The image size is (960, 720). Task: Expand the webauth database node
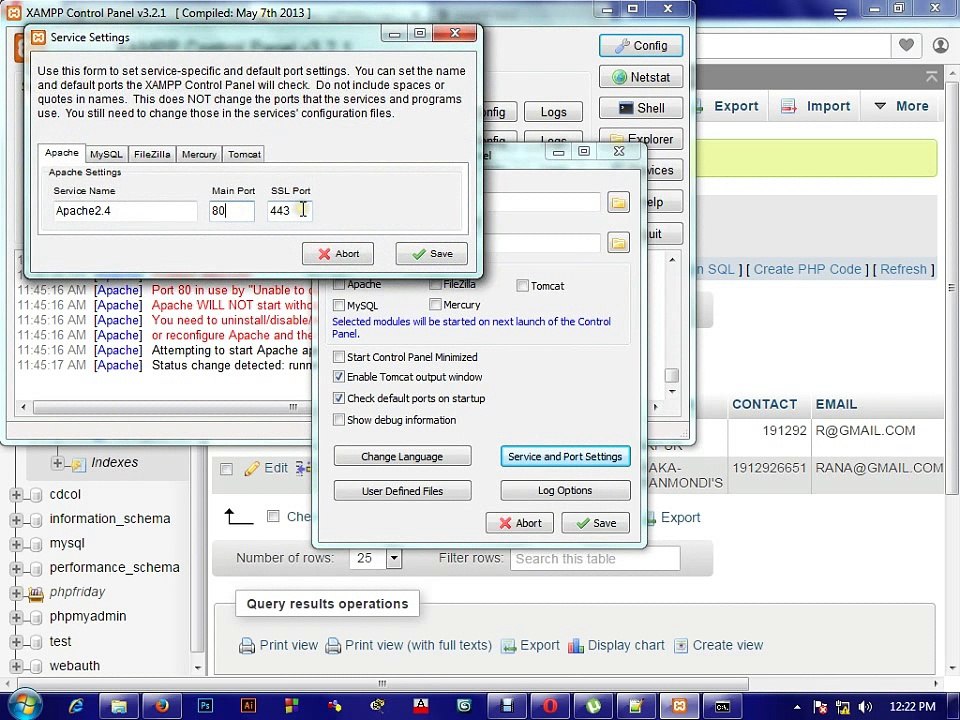click(x=16, y=666)
